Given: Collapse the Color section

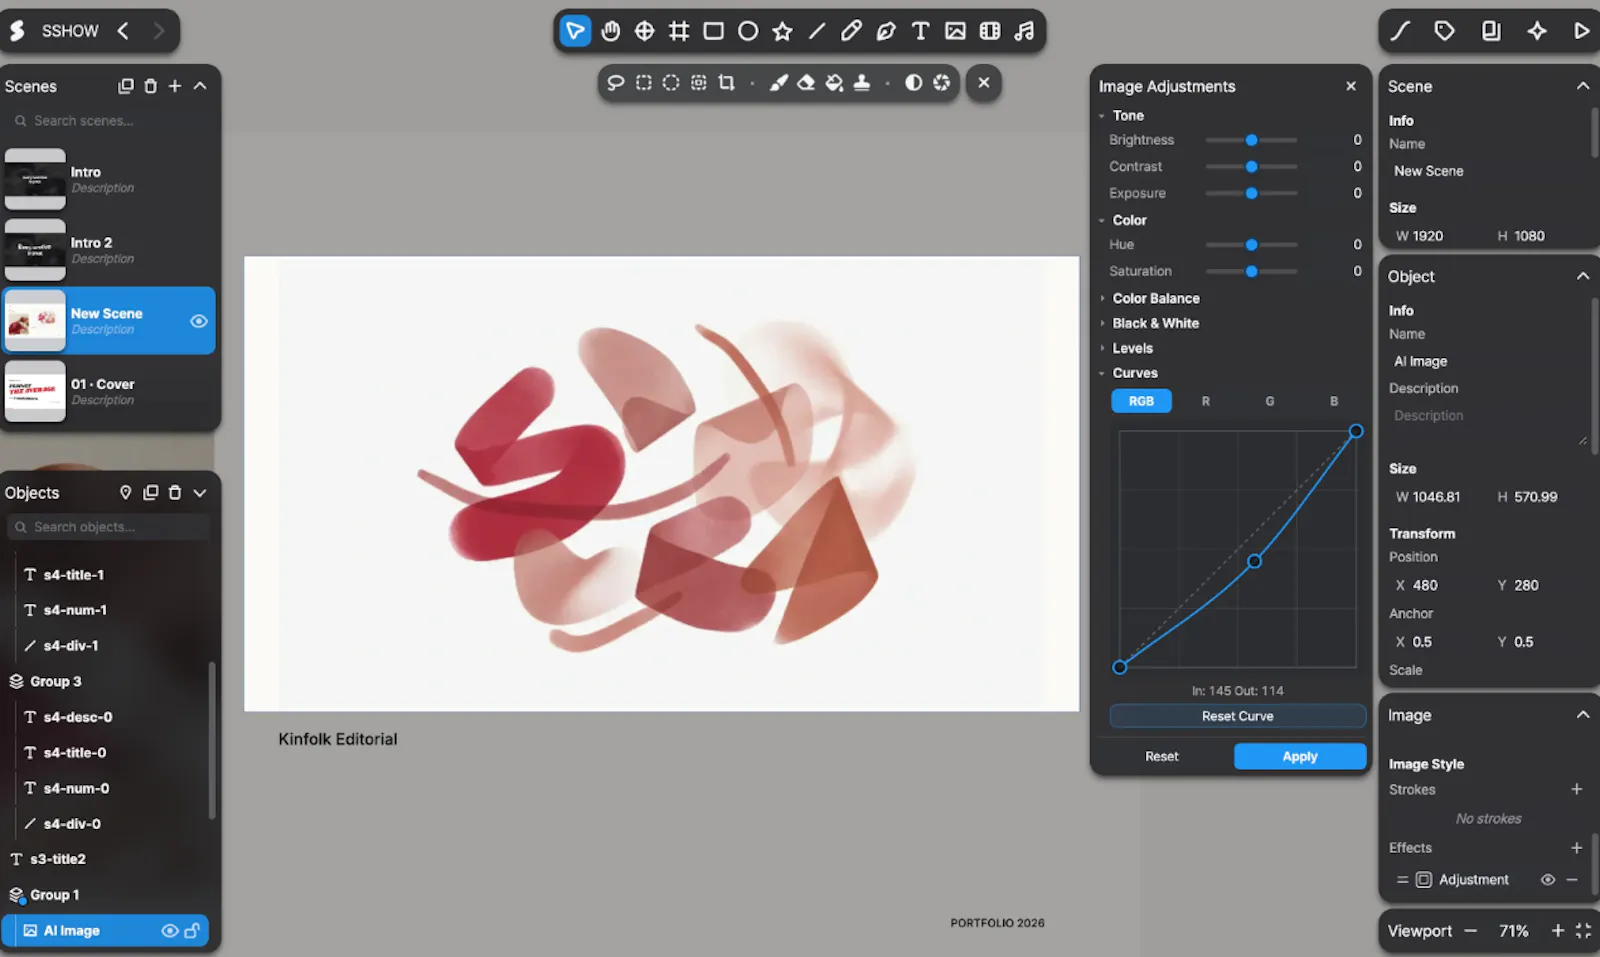Looking at the screenshot, I should coord(1102,220).
